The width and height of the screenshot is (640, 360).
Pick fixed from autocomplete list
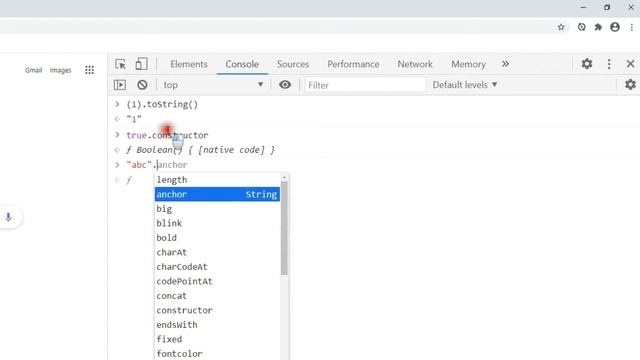coord(217,339)
